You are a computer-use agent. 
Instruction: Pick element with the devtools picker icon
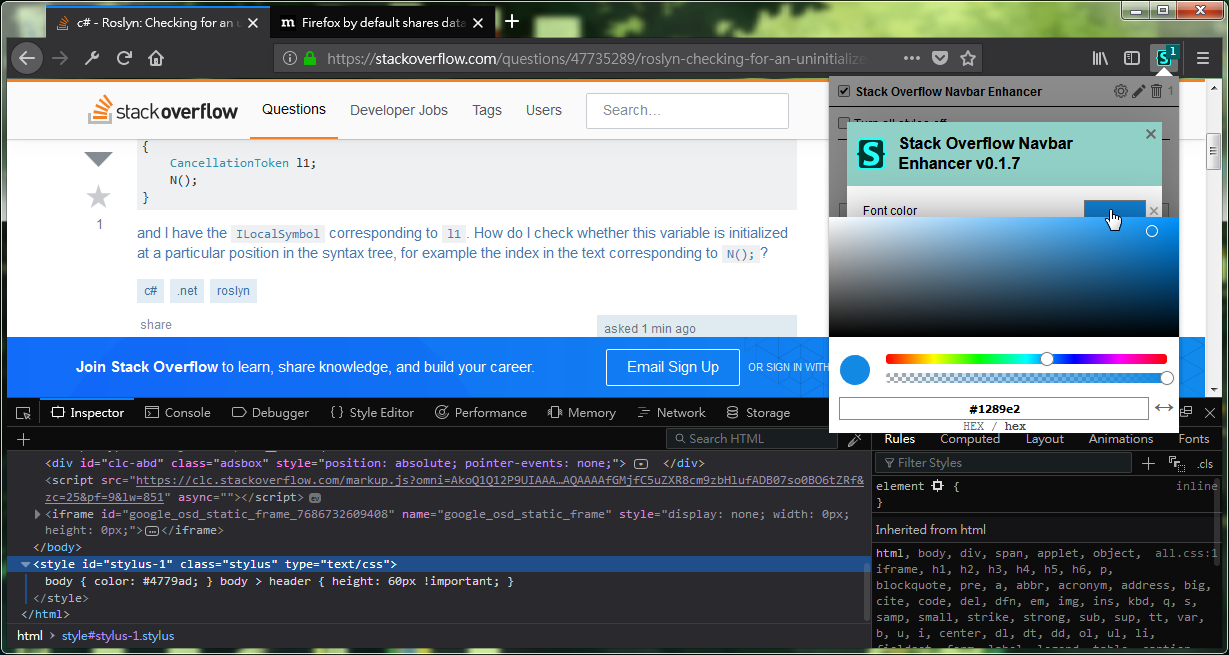[x=22, y=412]
